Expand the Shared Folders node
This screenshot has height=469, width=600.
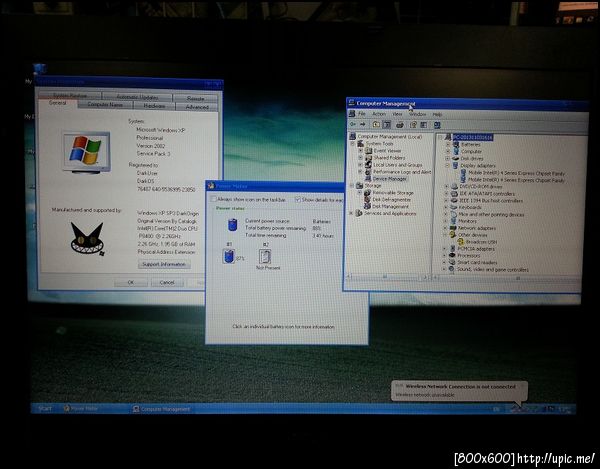[360, 158]
